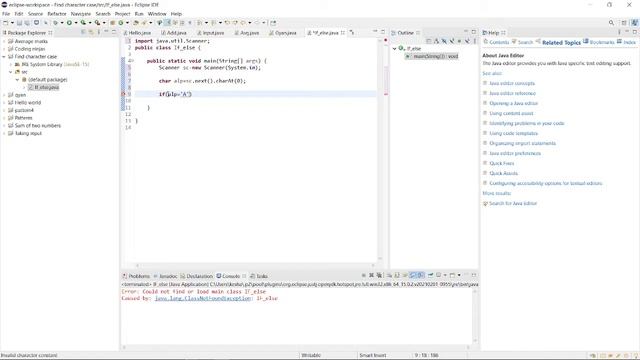Image resolution: width=640 pixels, height=360 pixels.
Task: Open the Run button dropdown arrow
Action: tap(76, 23)
